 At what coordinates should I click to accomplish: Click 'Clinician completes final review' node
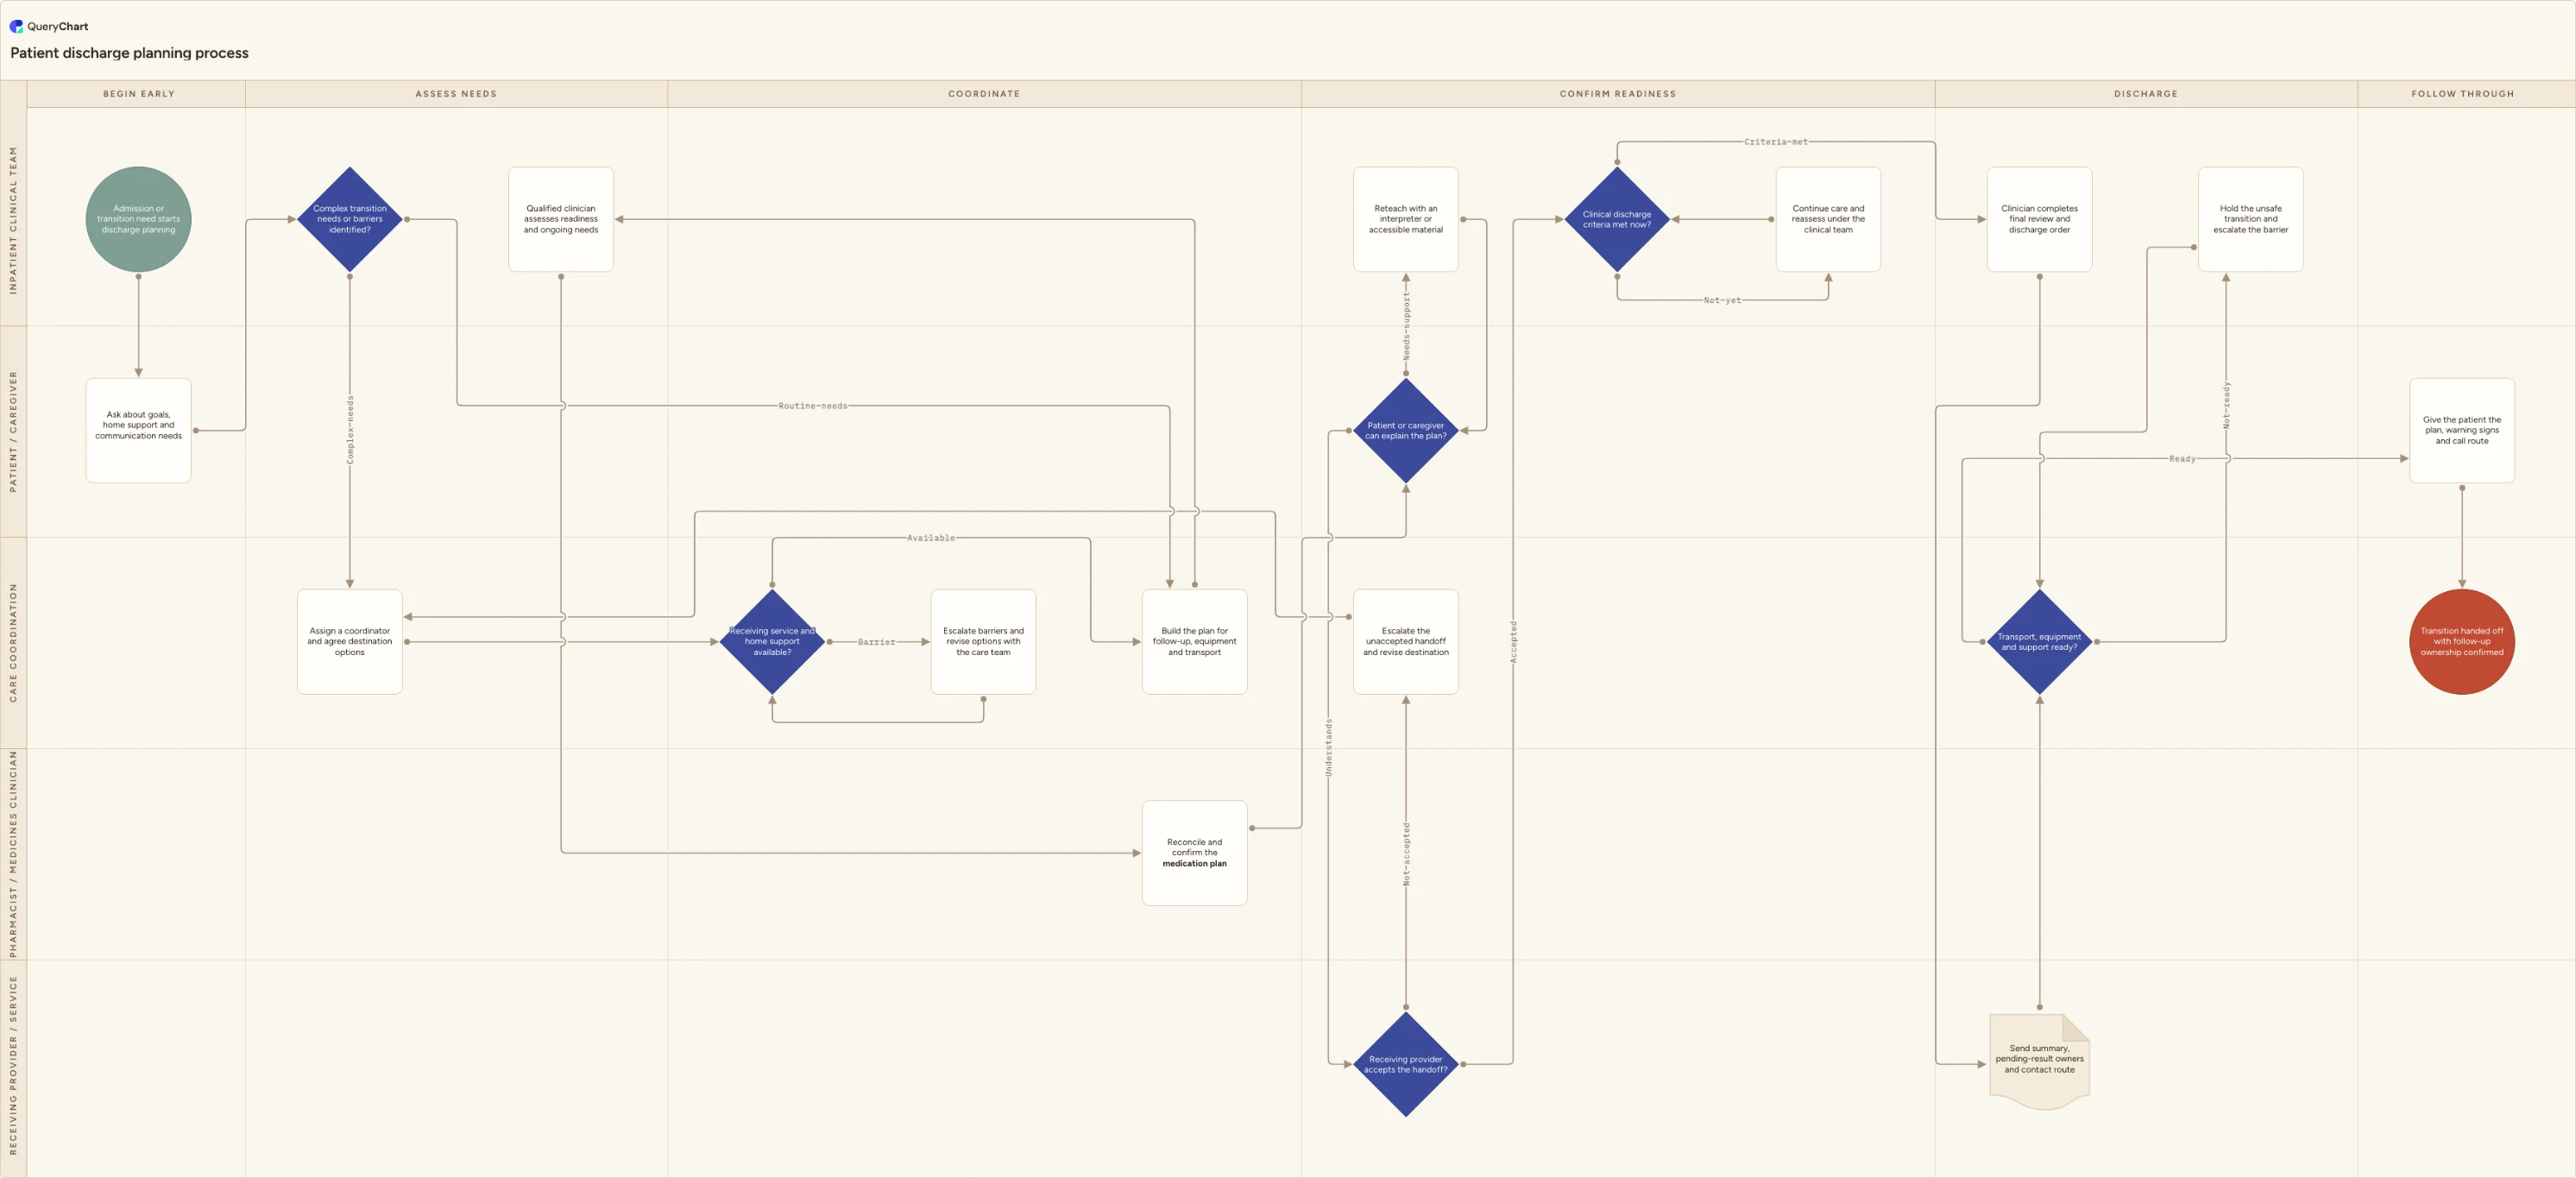point(2040,219)
